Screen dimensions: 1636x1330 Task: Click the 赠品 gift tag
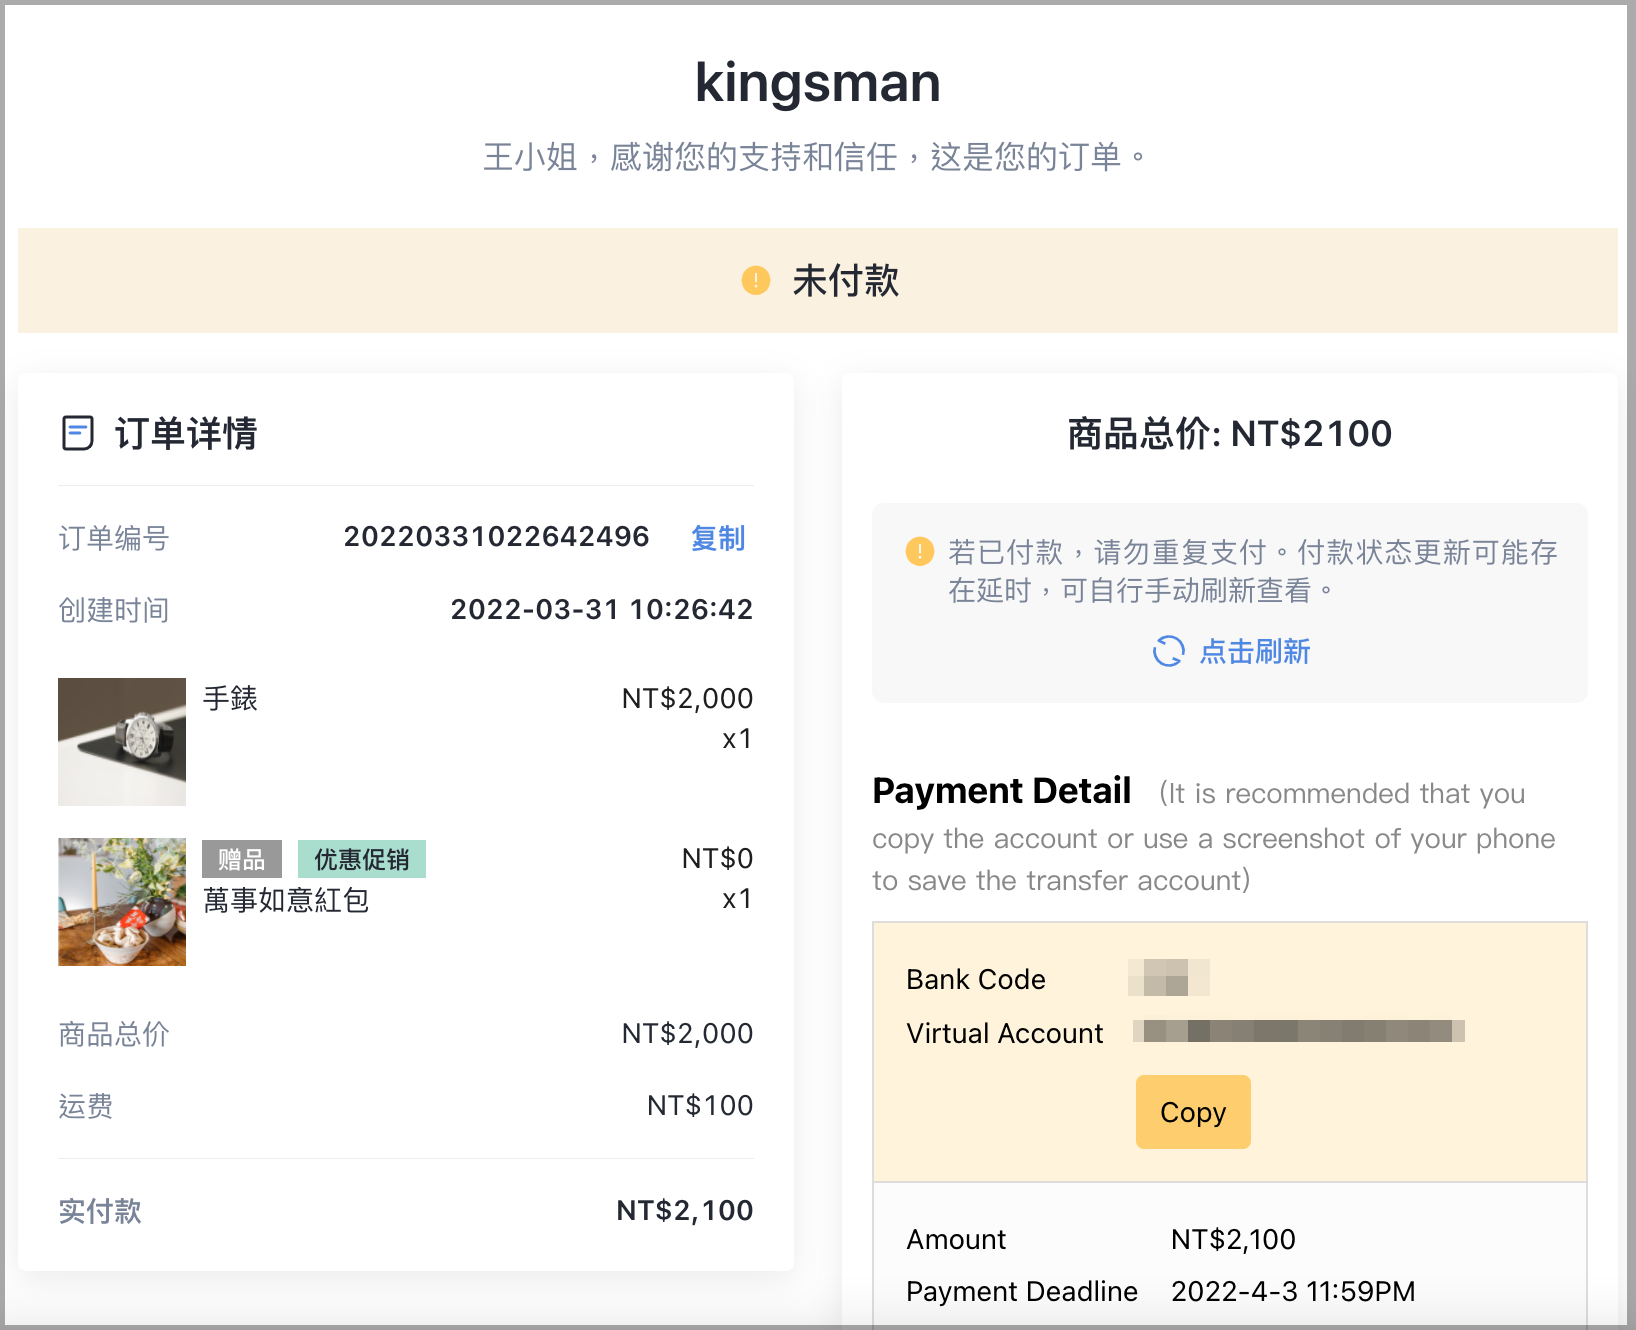(x=242, y=859)
